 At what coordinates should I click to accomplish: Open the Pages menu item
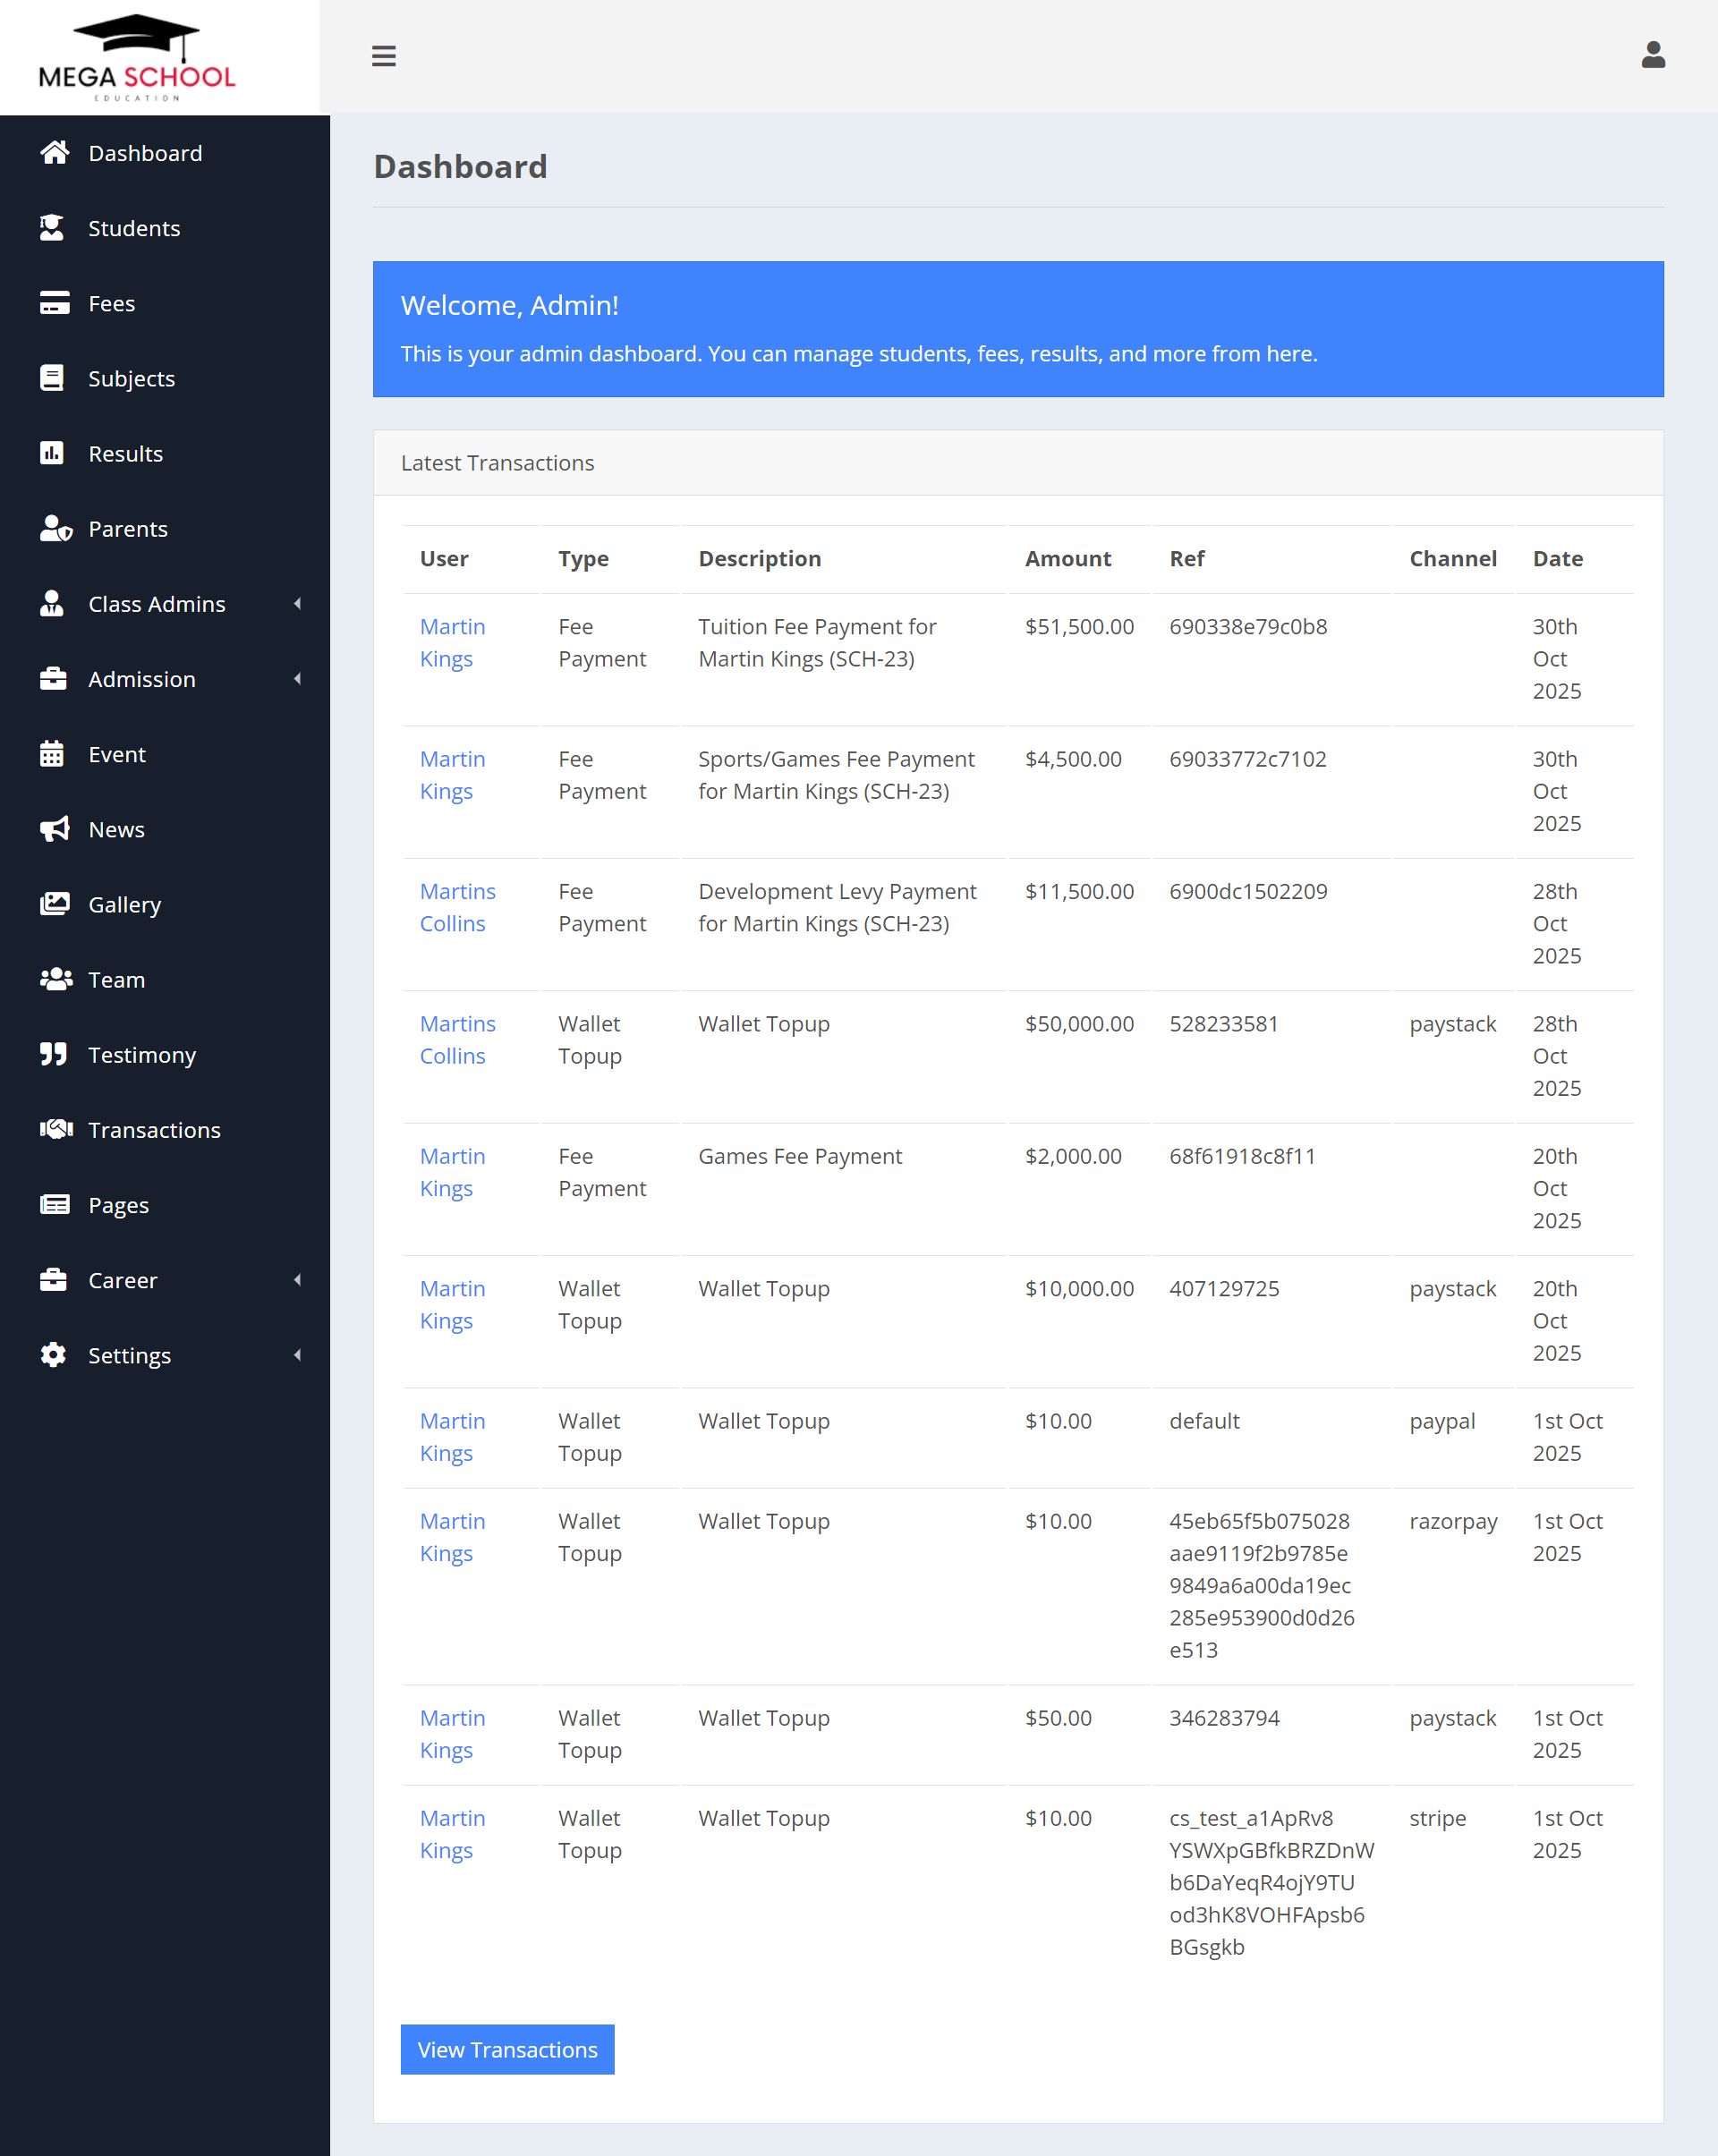118,1205
